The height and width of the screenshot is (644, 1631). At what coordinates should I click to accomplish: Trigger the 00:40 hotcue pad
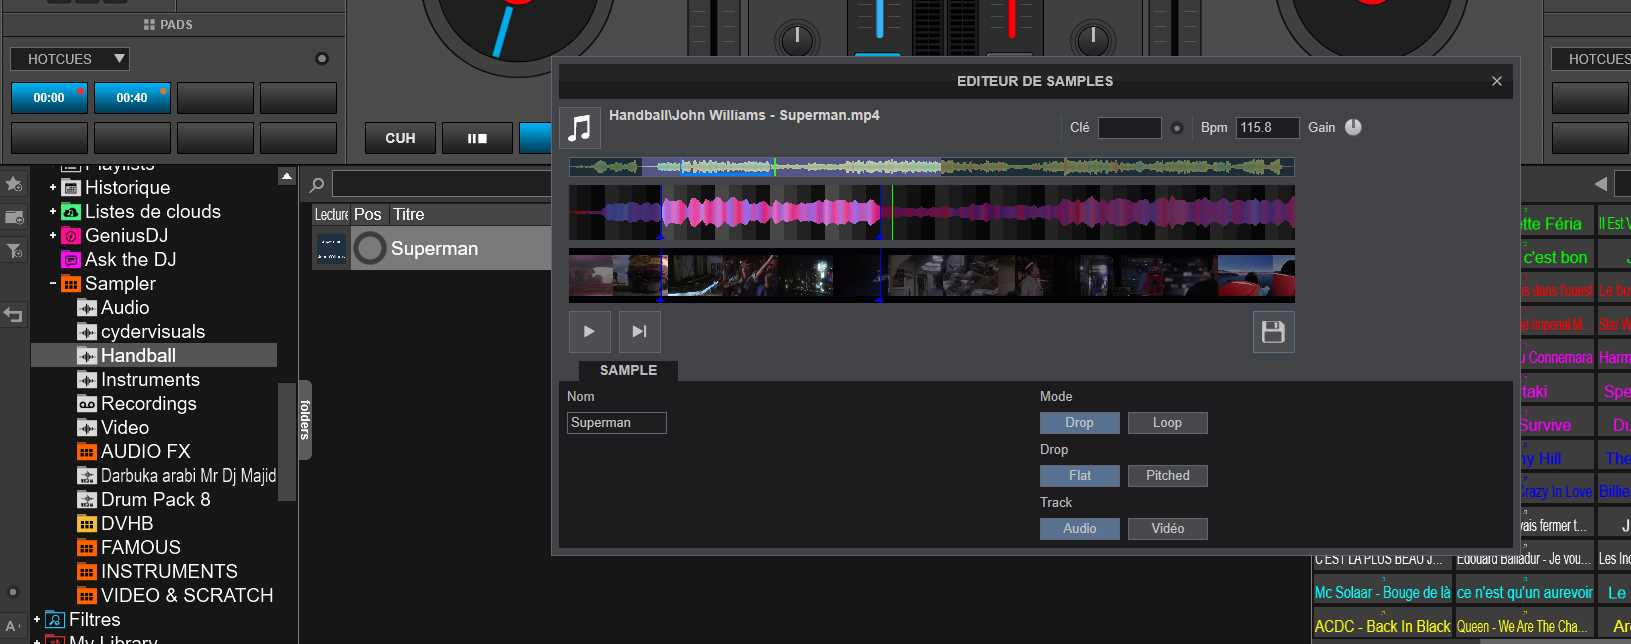pos(132,98)
